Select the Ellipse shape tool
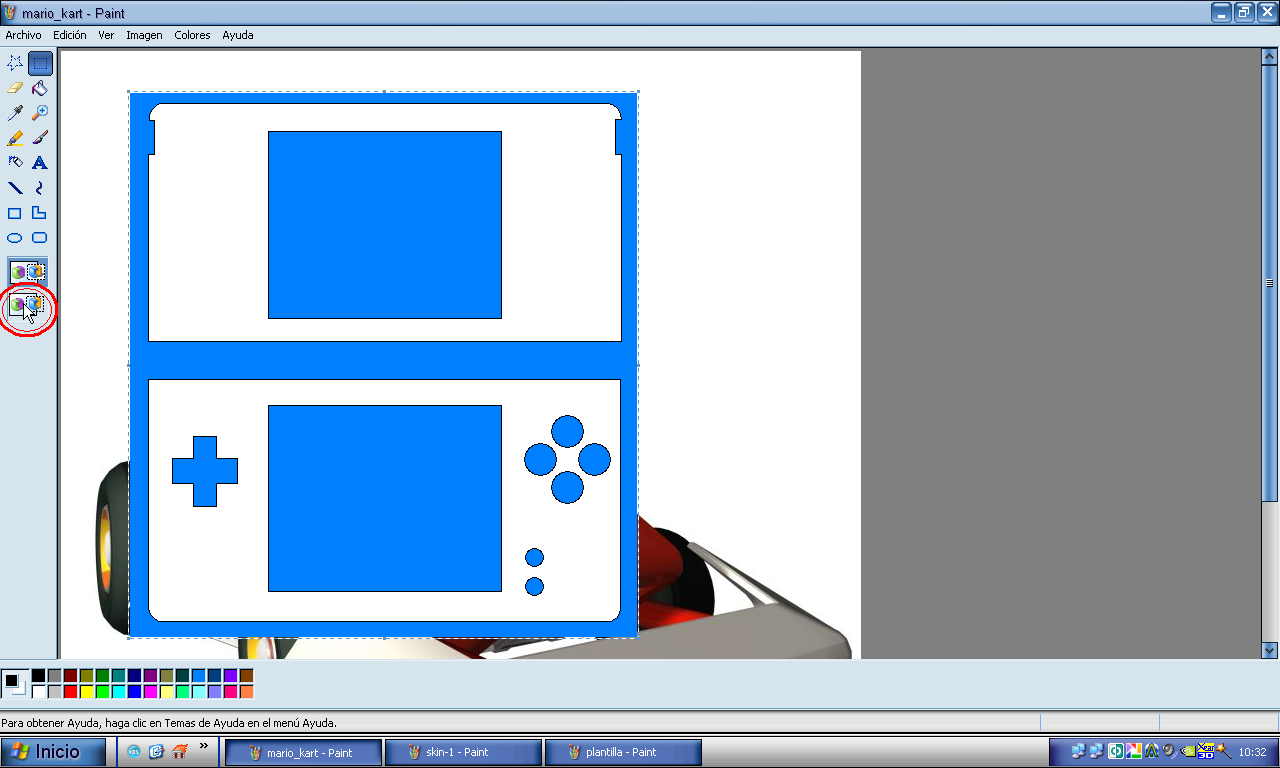 click(15, 238)
